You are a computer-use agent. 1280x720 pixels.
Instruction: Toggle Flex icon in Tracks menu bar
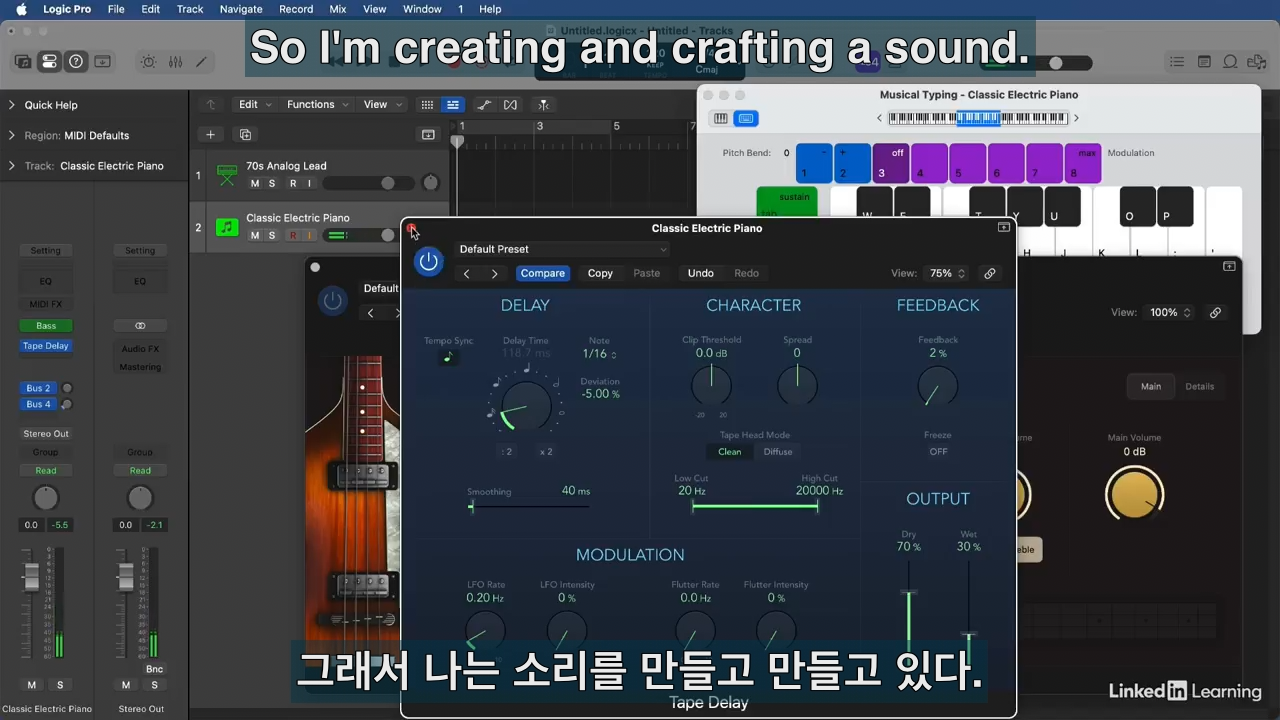click(x=511, y=104)
